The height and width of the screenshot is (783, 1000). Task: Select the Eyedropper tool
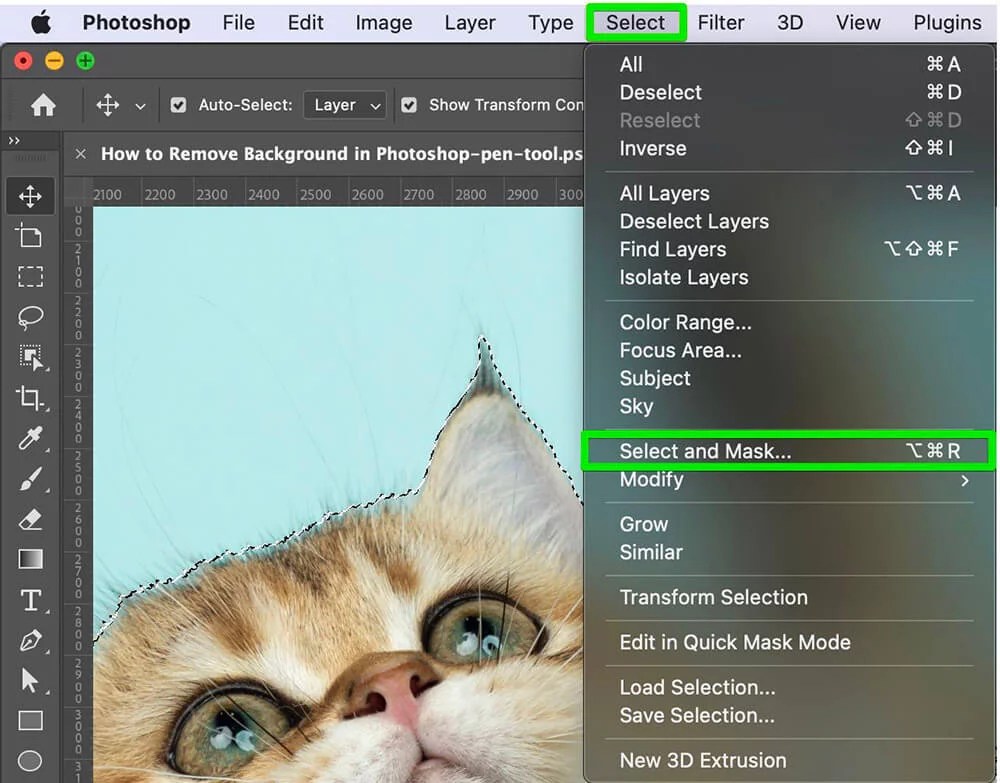pyautogui.click(x=30, y=438)
